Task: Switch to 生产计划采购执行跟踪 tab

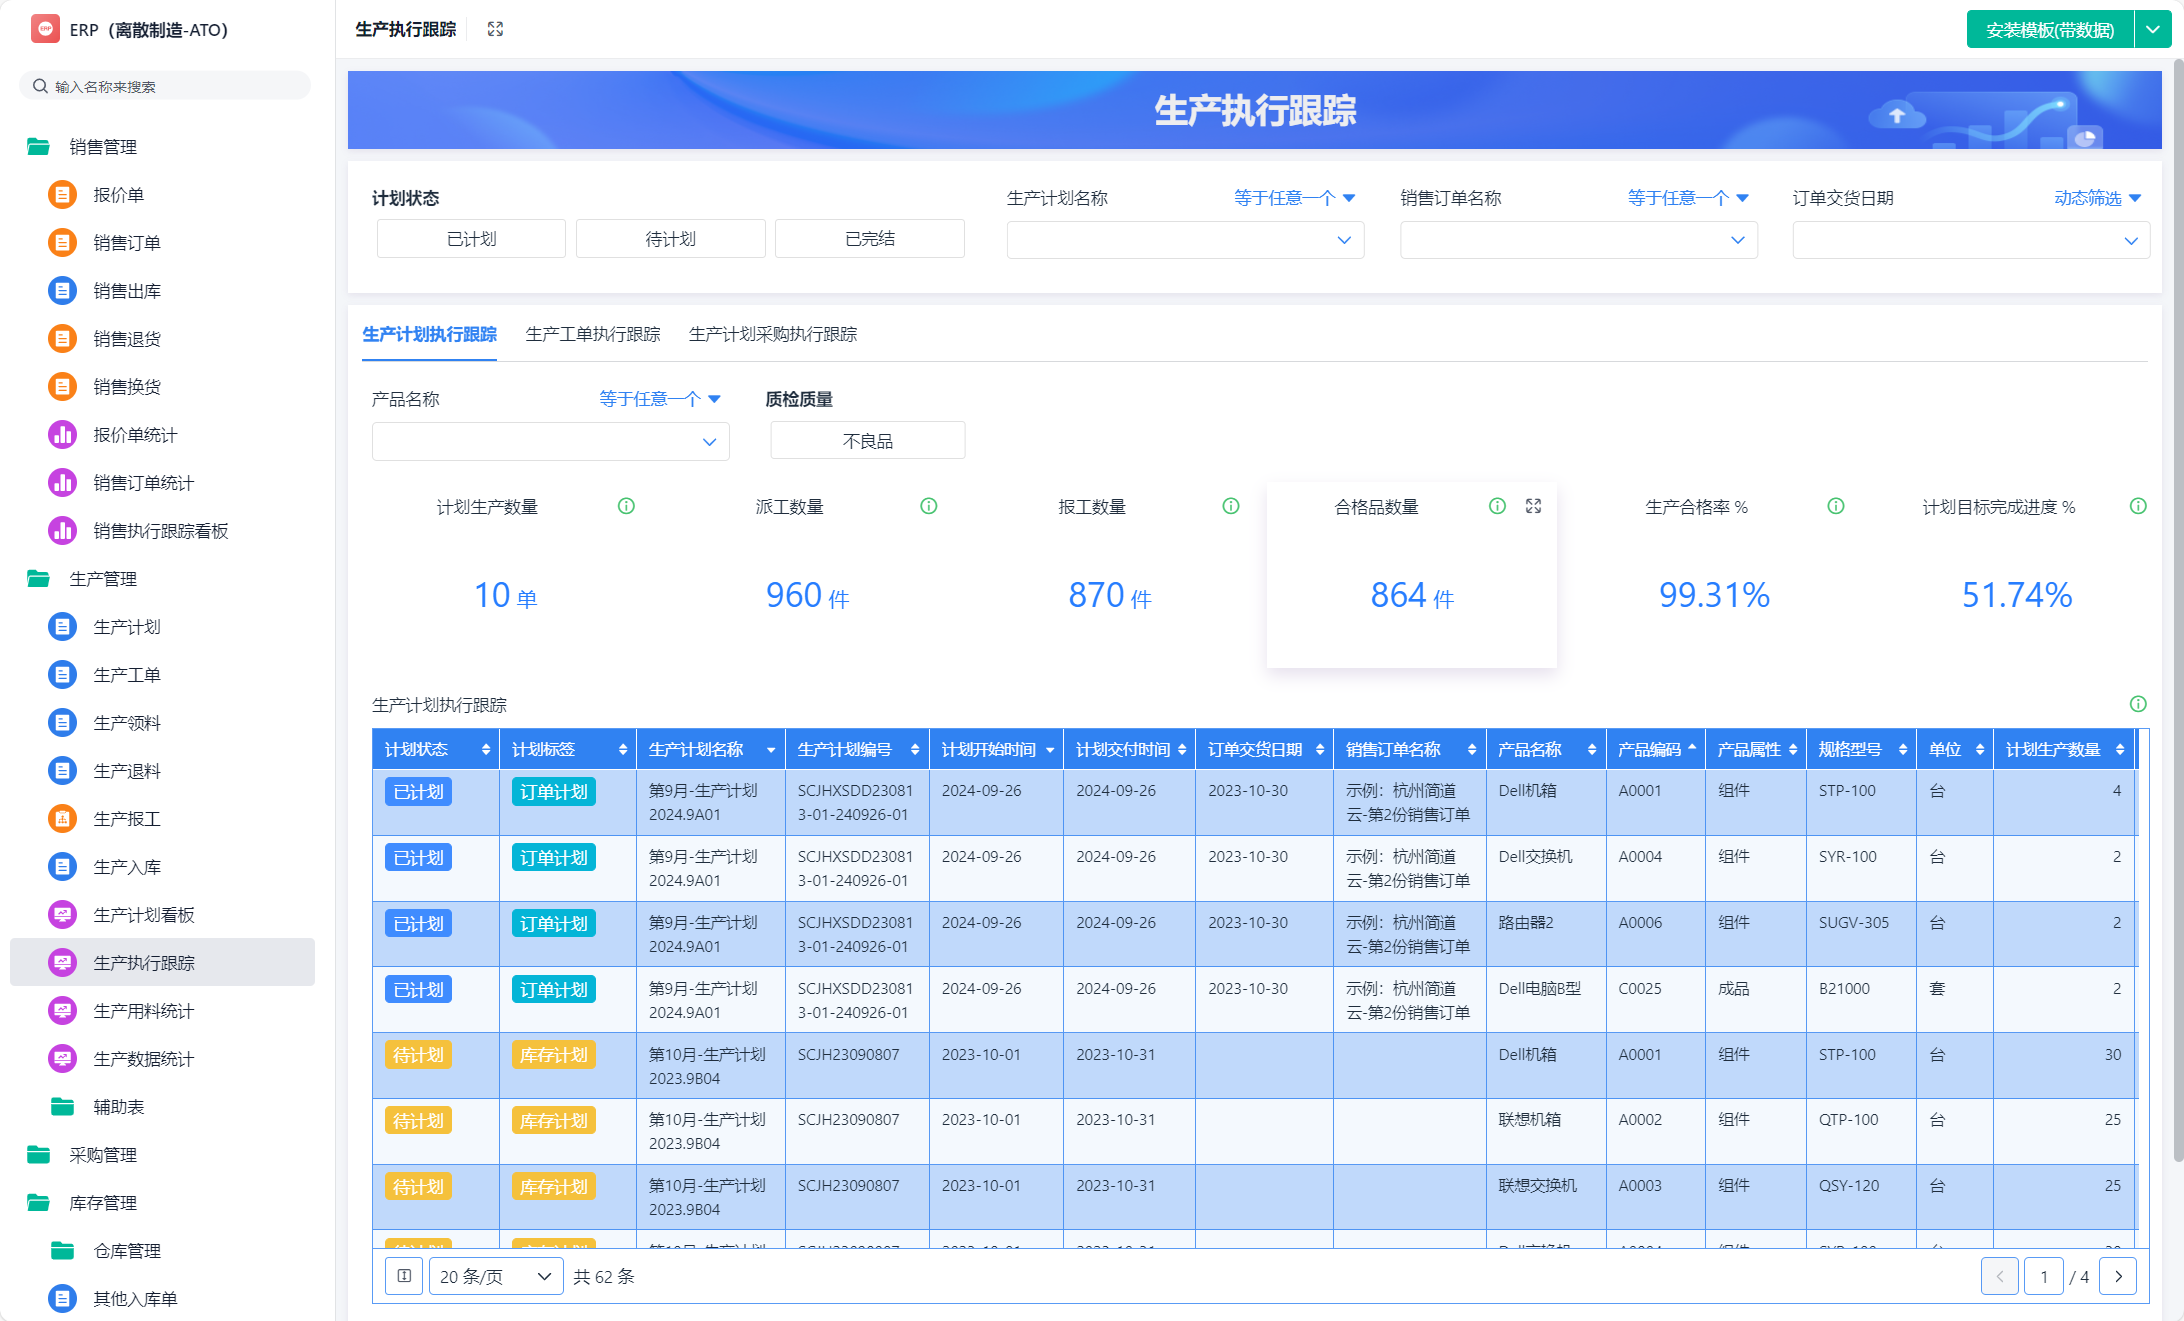Action: tap(772, 334)
